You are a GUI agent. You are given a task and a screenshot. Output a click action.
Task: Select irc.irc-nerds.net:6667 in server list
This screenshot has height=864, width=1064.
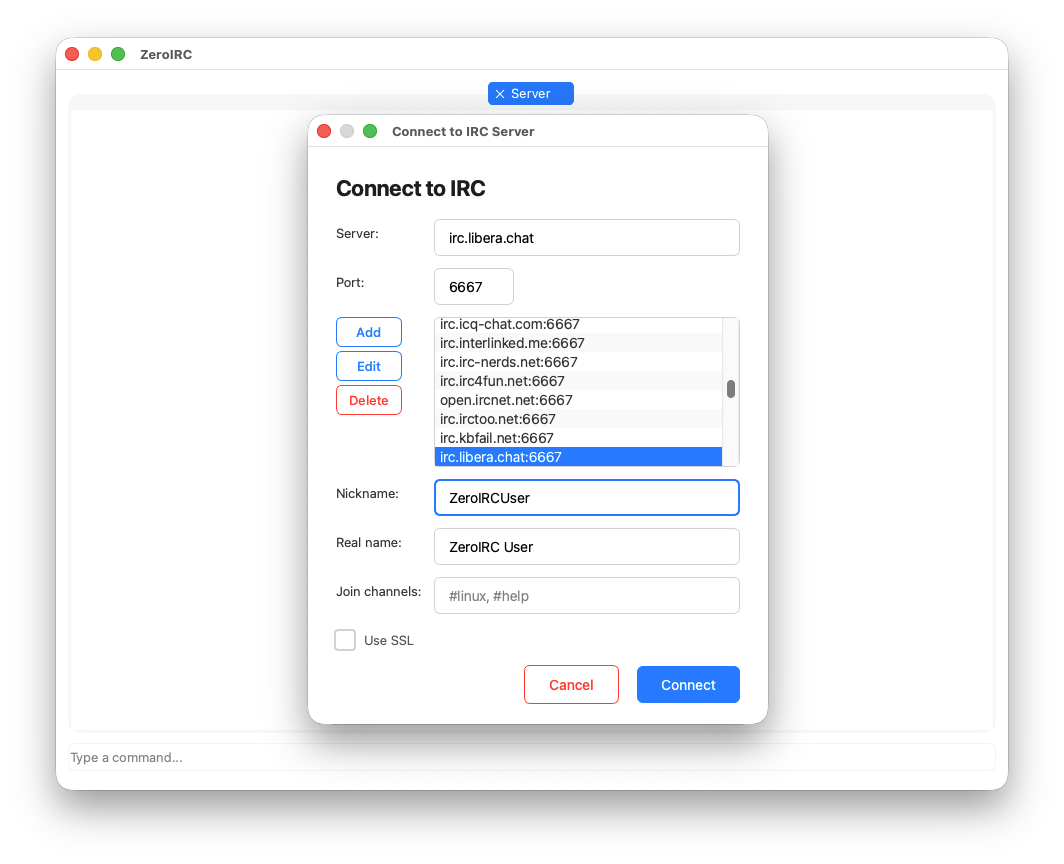click(578, 362)
